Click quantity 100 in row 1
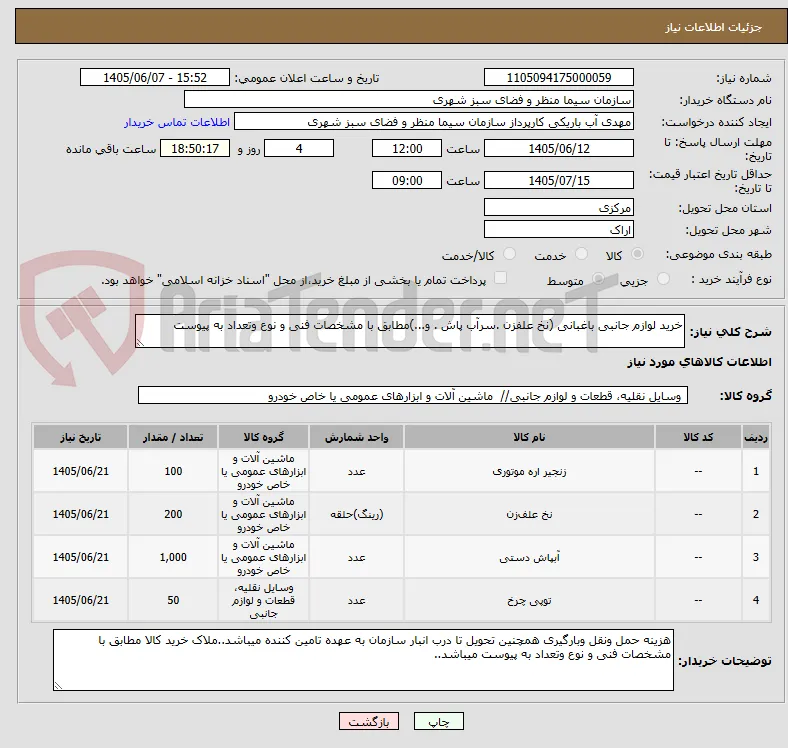Screen dimensions: 788x748 (x=173, y=471)
